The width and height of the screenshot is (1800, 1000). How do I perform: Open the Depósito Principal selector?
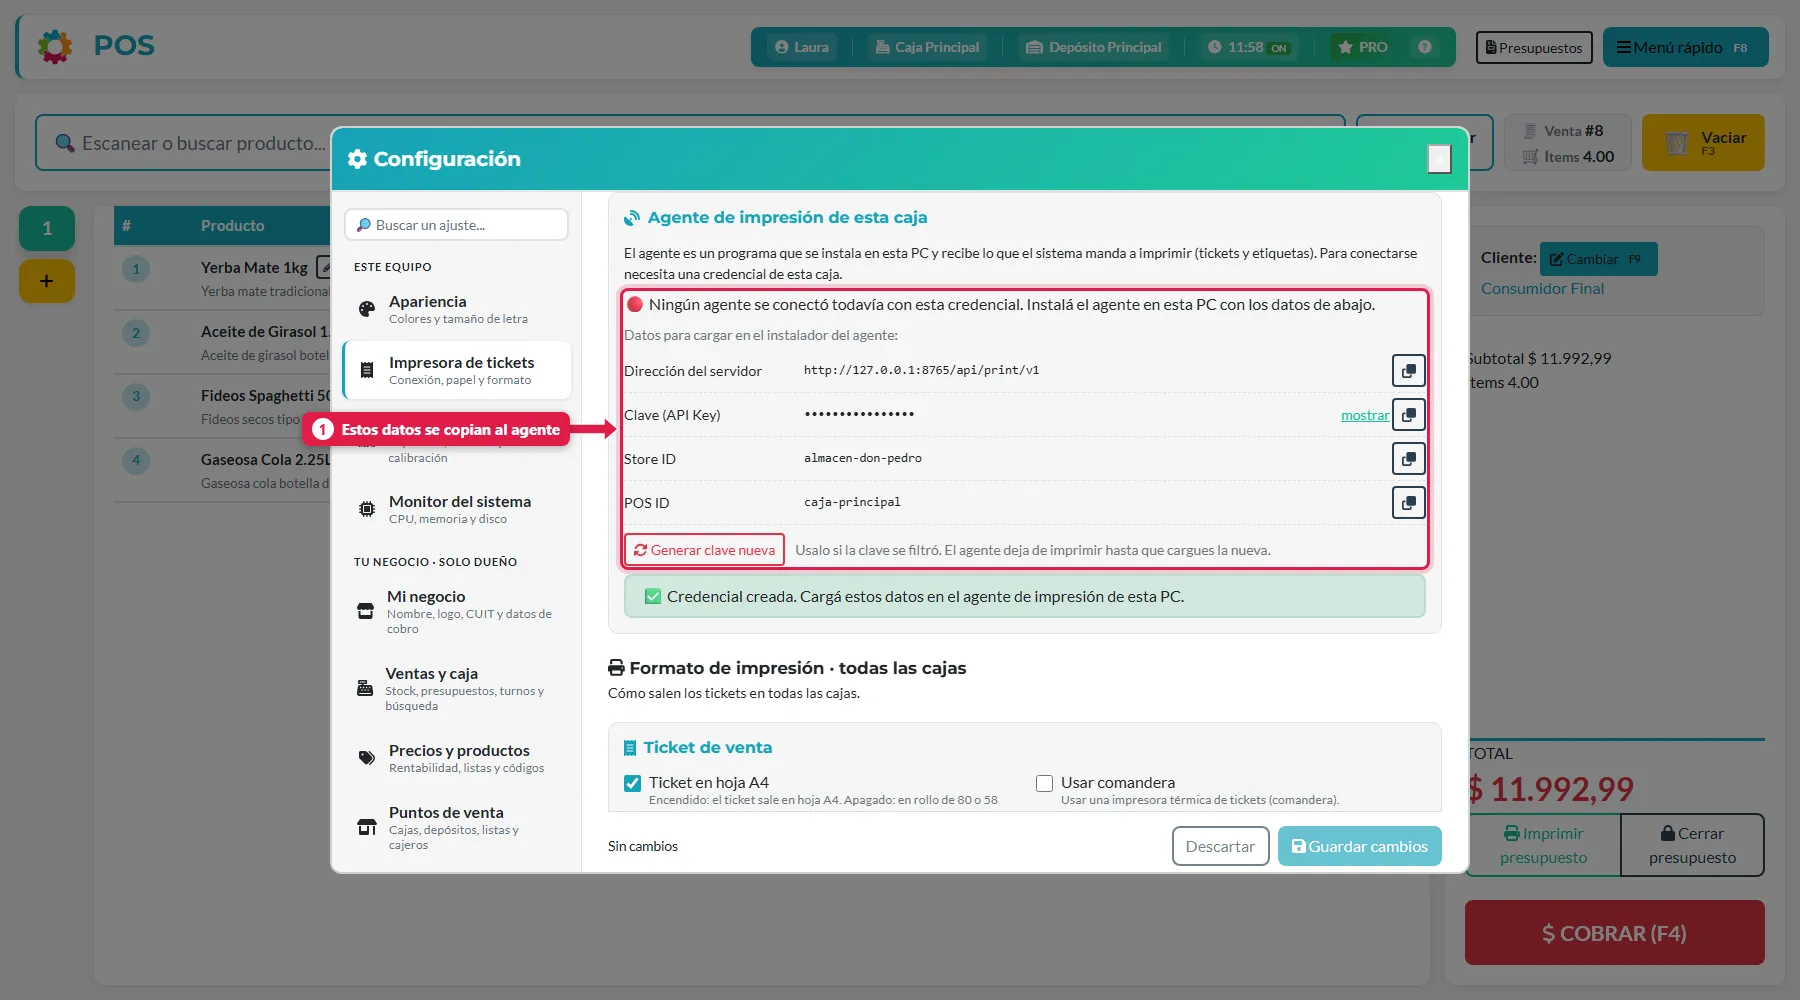(x=1094, y=47)
